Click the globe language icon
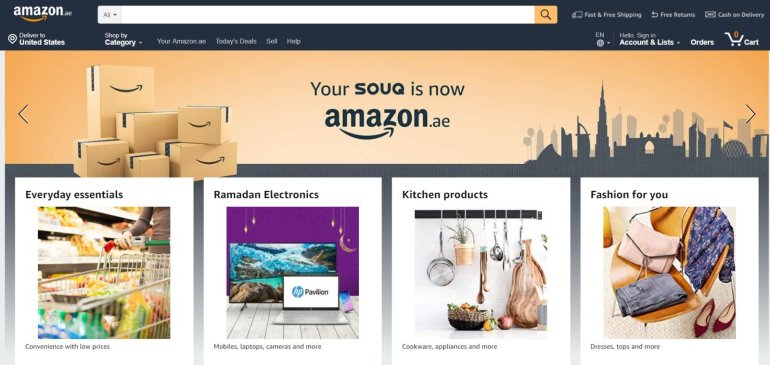Screen dimensions: 770x365 pos(600,43)
